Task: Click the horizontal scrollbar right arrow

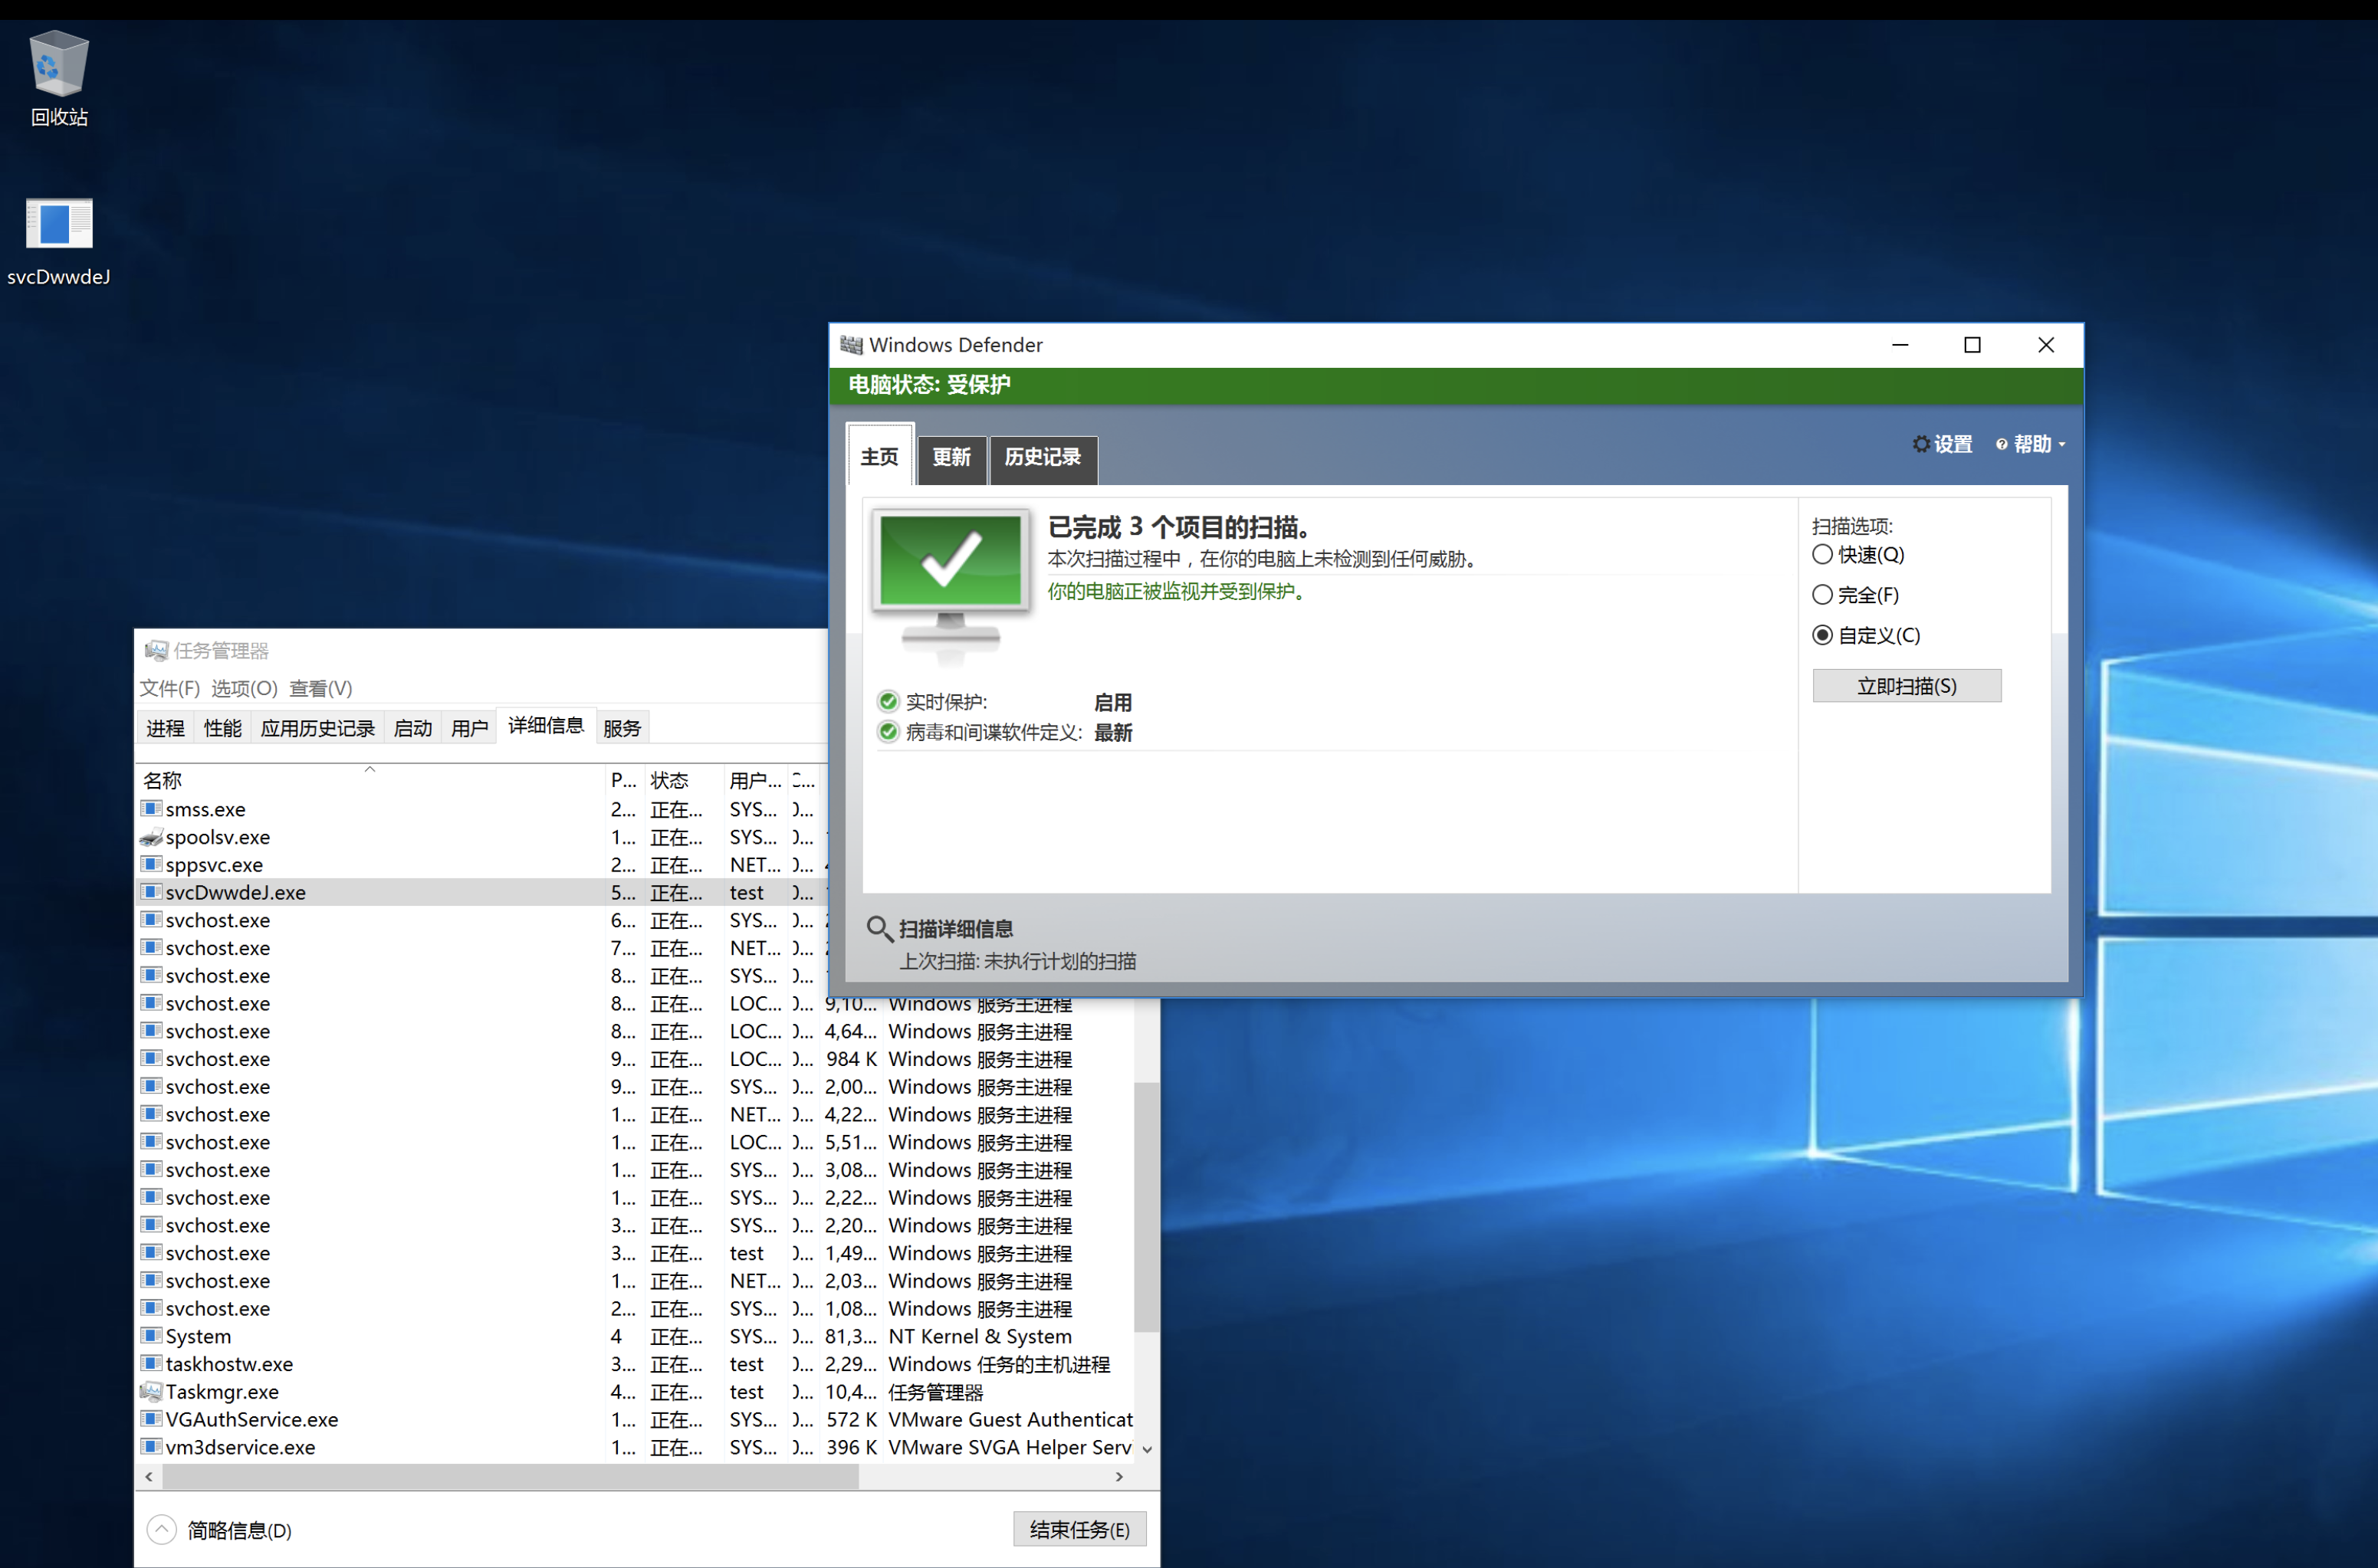Action: point(1119,1476)
